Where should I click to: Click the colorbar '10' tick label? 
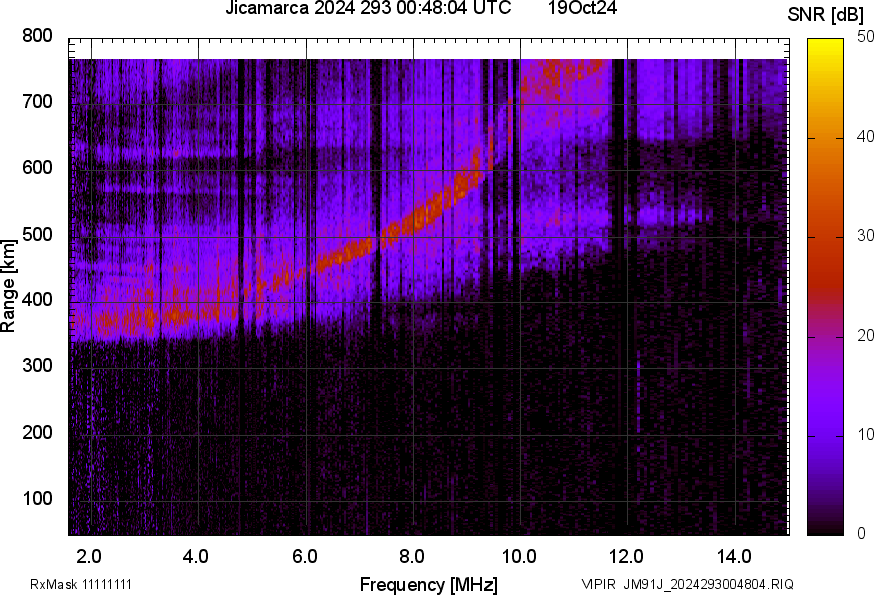click(x=865, y=434)
